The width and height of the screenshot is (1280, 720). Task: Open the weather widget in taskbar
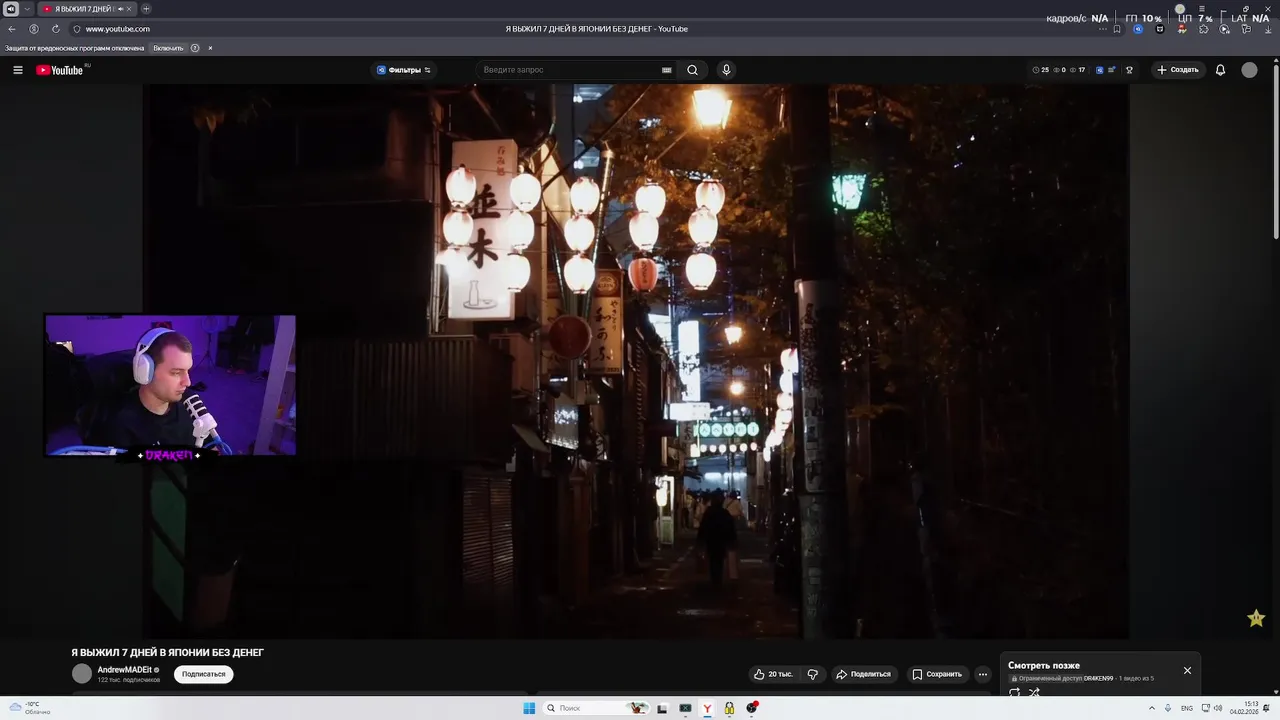pos(28,708)
